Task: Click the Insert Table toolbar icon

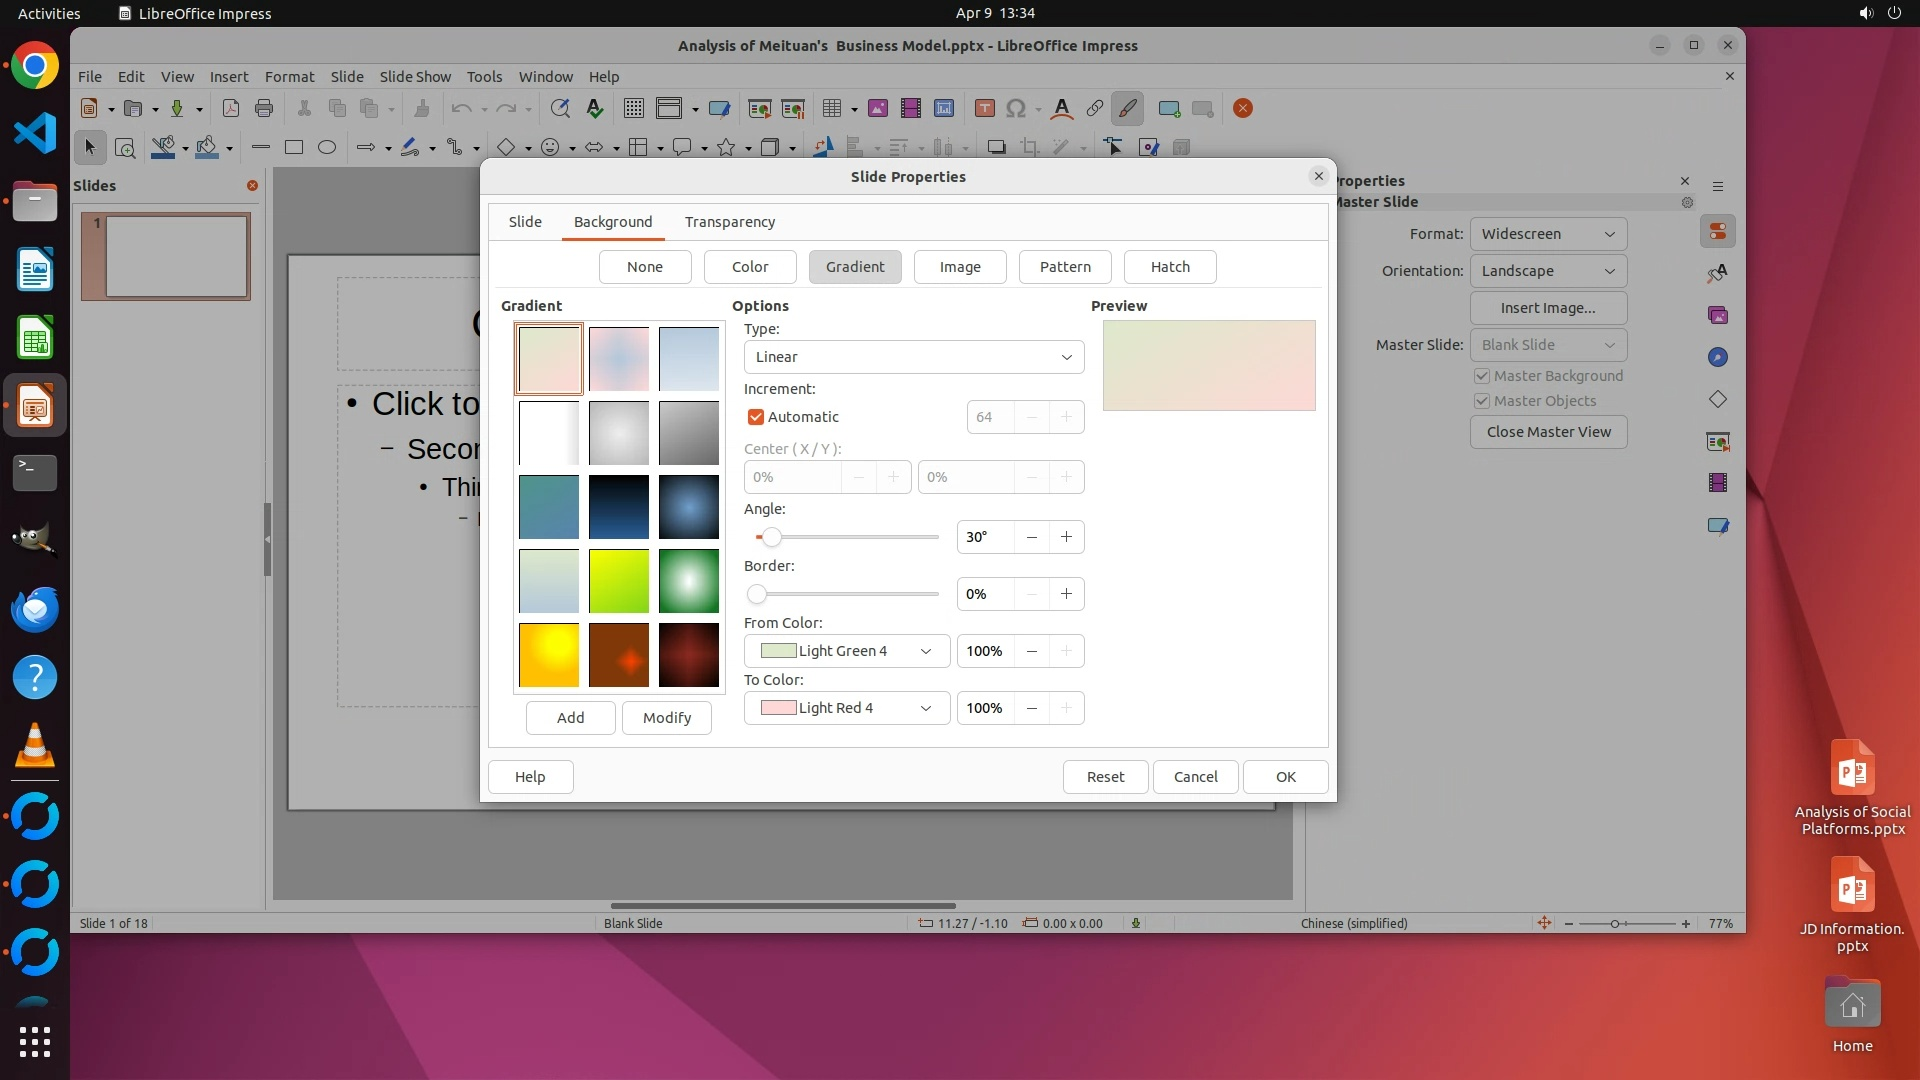Action: (x=831, y=109)
